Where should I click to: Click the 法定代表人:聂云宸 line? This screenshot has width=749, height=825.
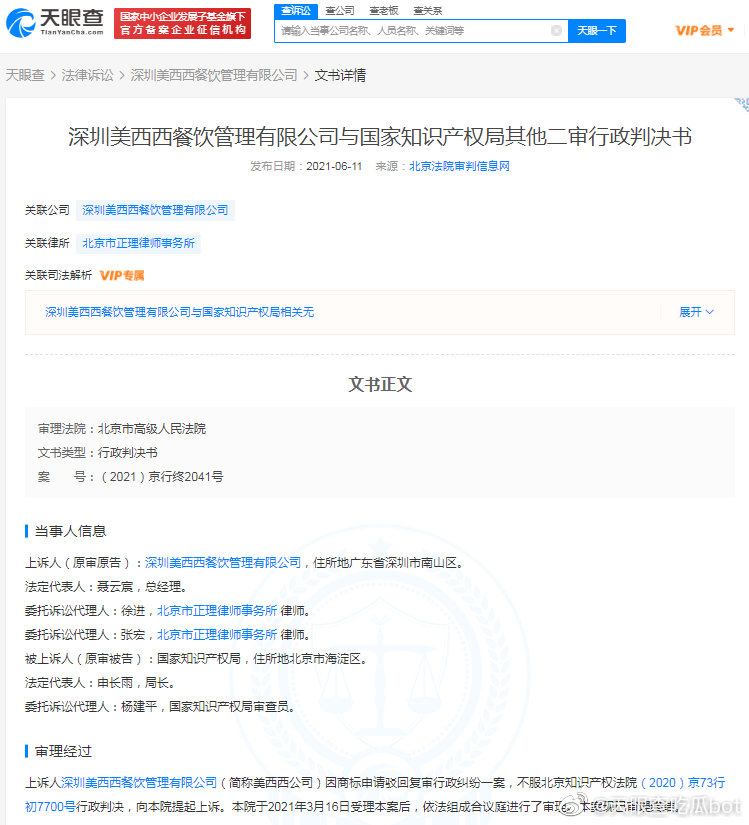pyautogui.click(x=106, y=587)
